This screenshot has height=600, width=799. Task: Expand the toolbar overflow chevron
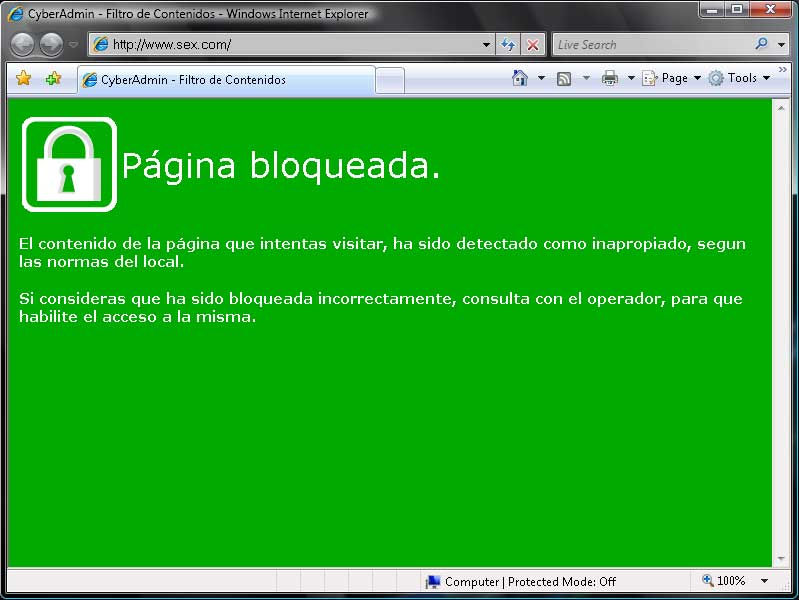[782, 69]
